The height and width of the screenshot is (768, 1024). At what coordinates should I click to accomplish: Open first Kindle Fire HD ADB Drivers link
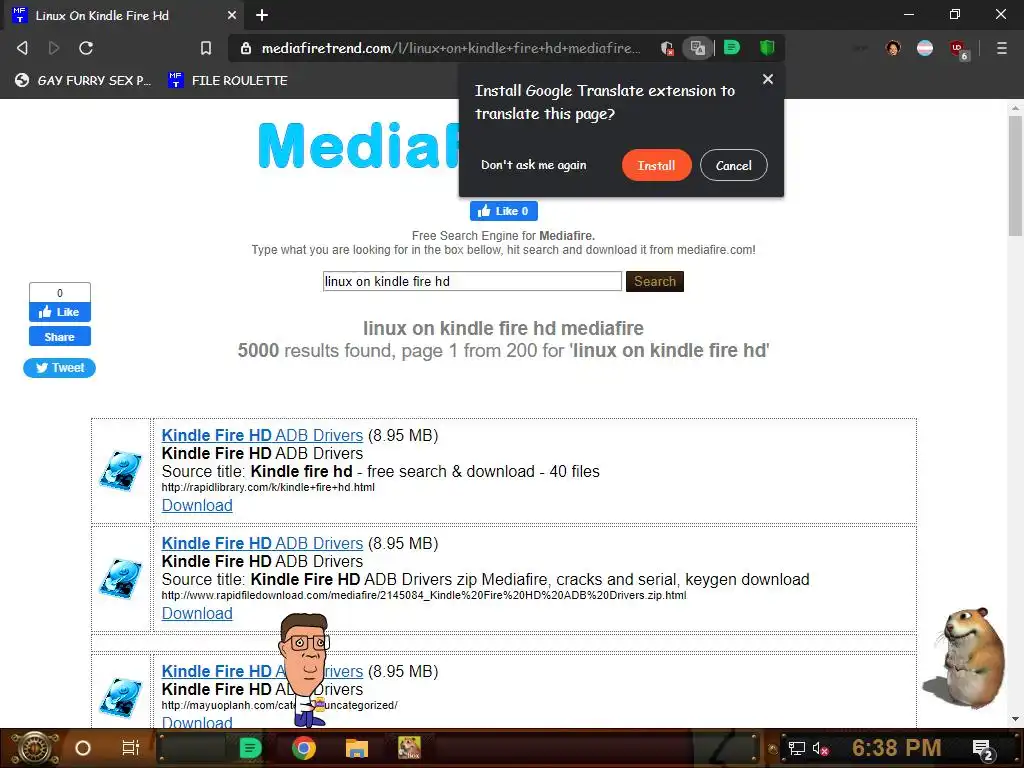262,435
